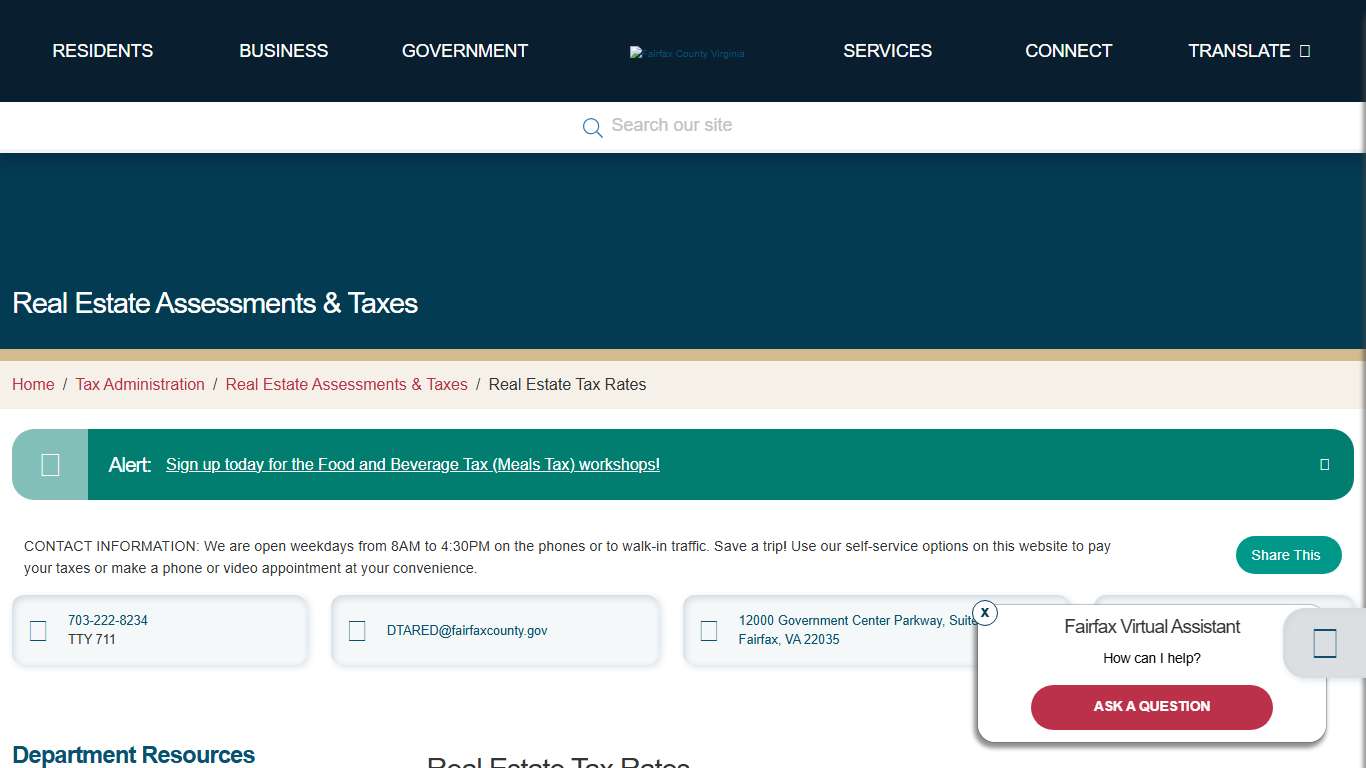
Task: Dismiss the alert banner via its right-side icon
Action: pyautogui.click(x=1324, y=464)
